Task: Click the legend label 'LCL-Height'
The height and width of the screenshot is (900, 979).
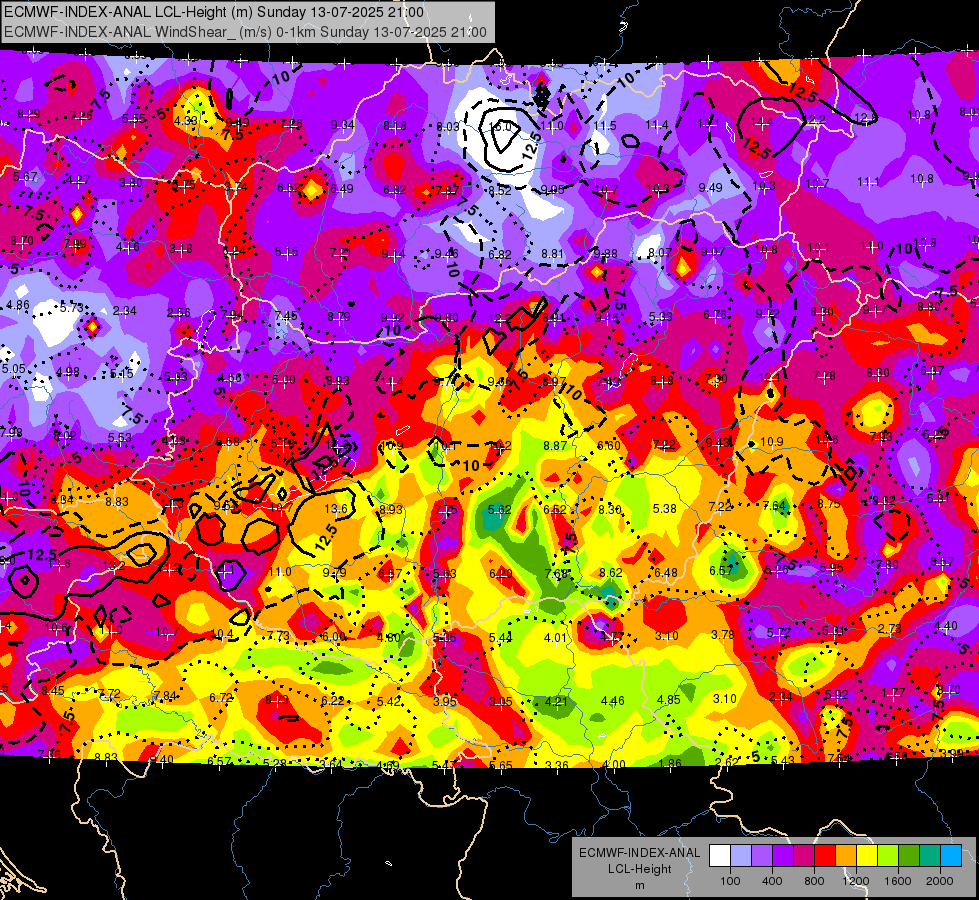Action: [x=639, y=869]
